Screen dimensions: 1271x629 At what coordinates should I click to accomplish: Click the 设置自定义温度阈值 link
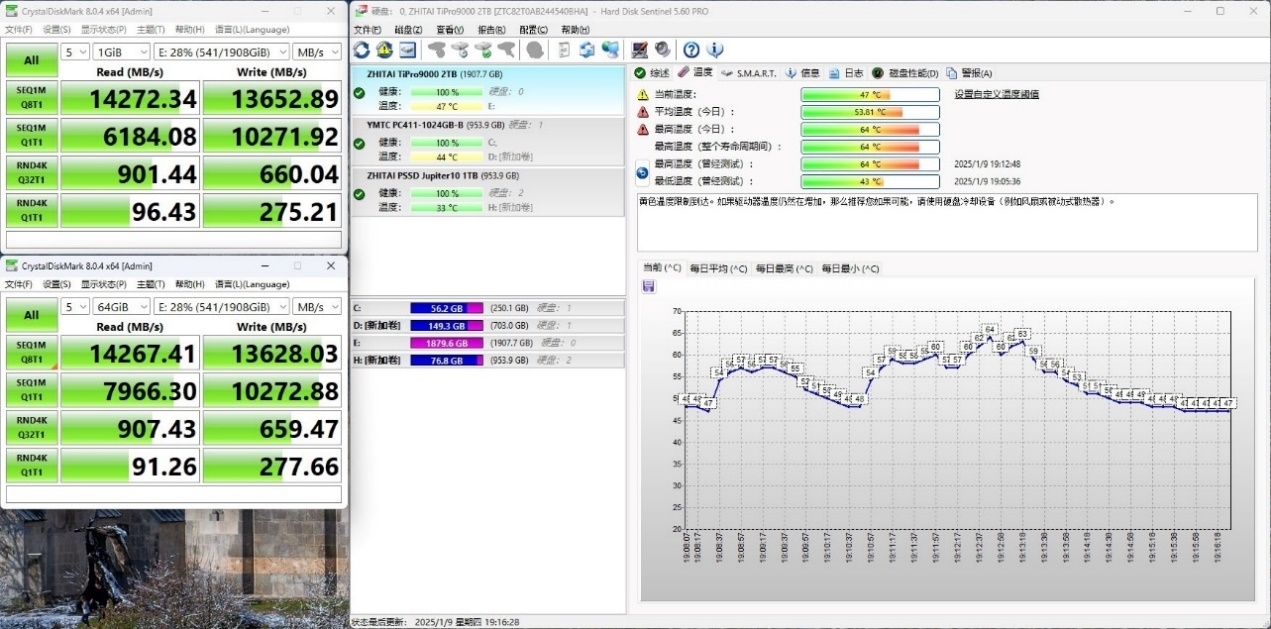(x=996, y=94)
